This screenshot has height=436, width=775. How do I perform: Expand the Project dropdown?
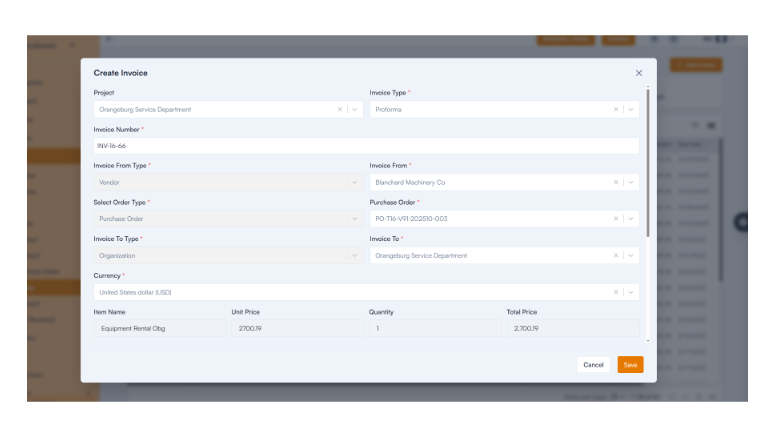(354, 109)
